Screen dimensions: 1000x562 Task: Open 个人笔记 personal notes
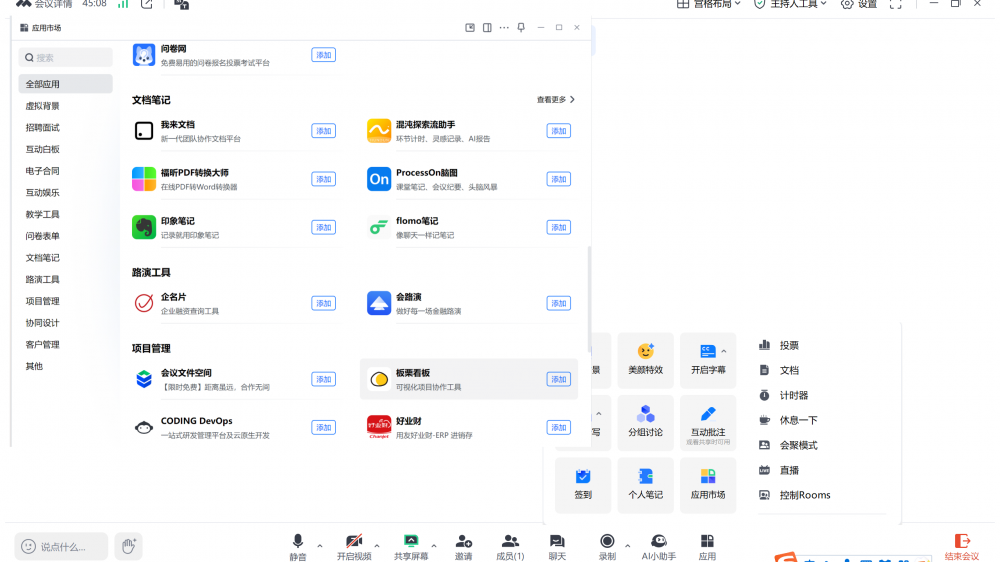[x=645, y=485]
